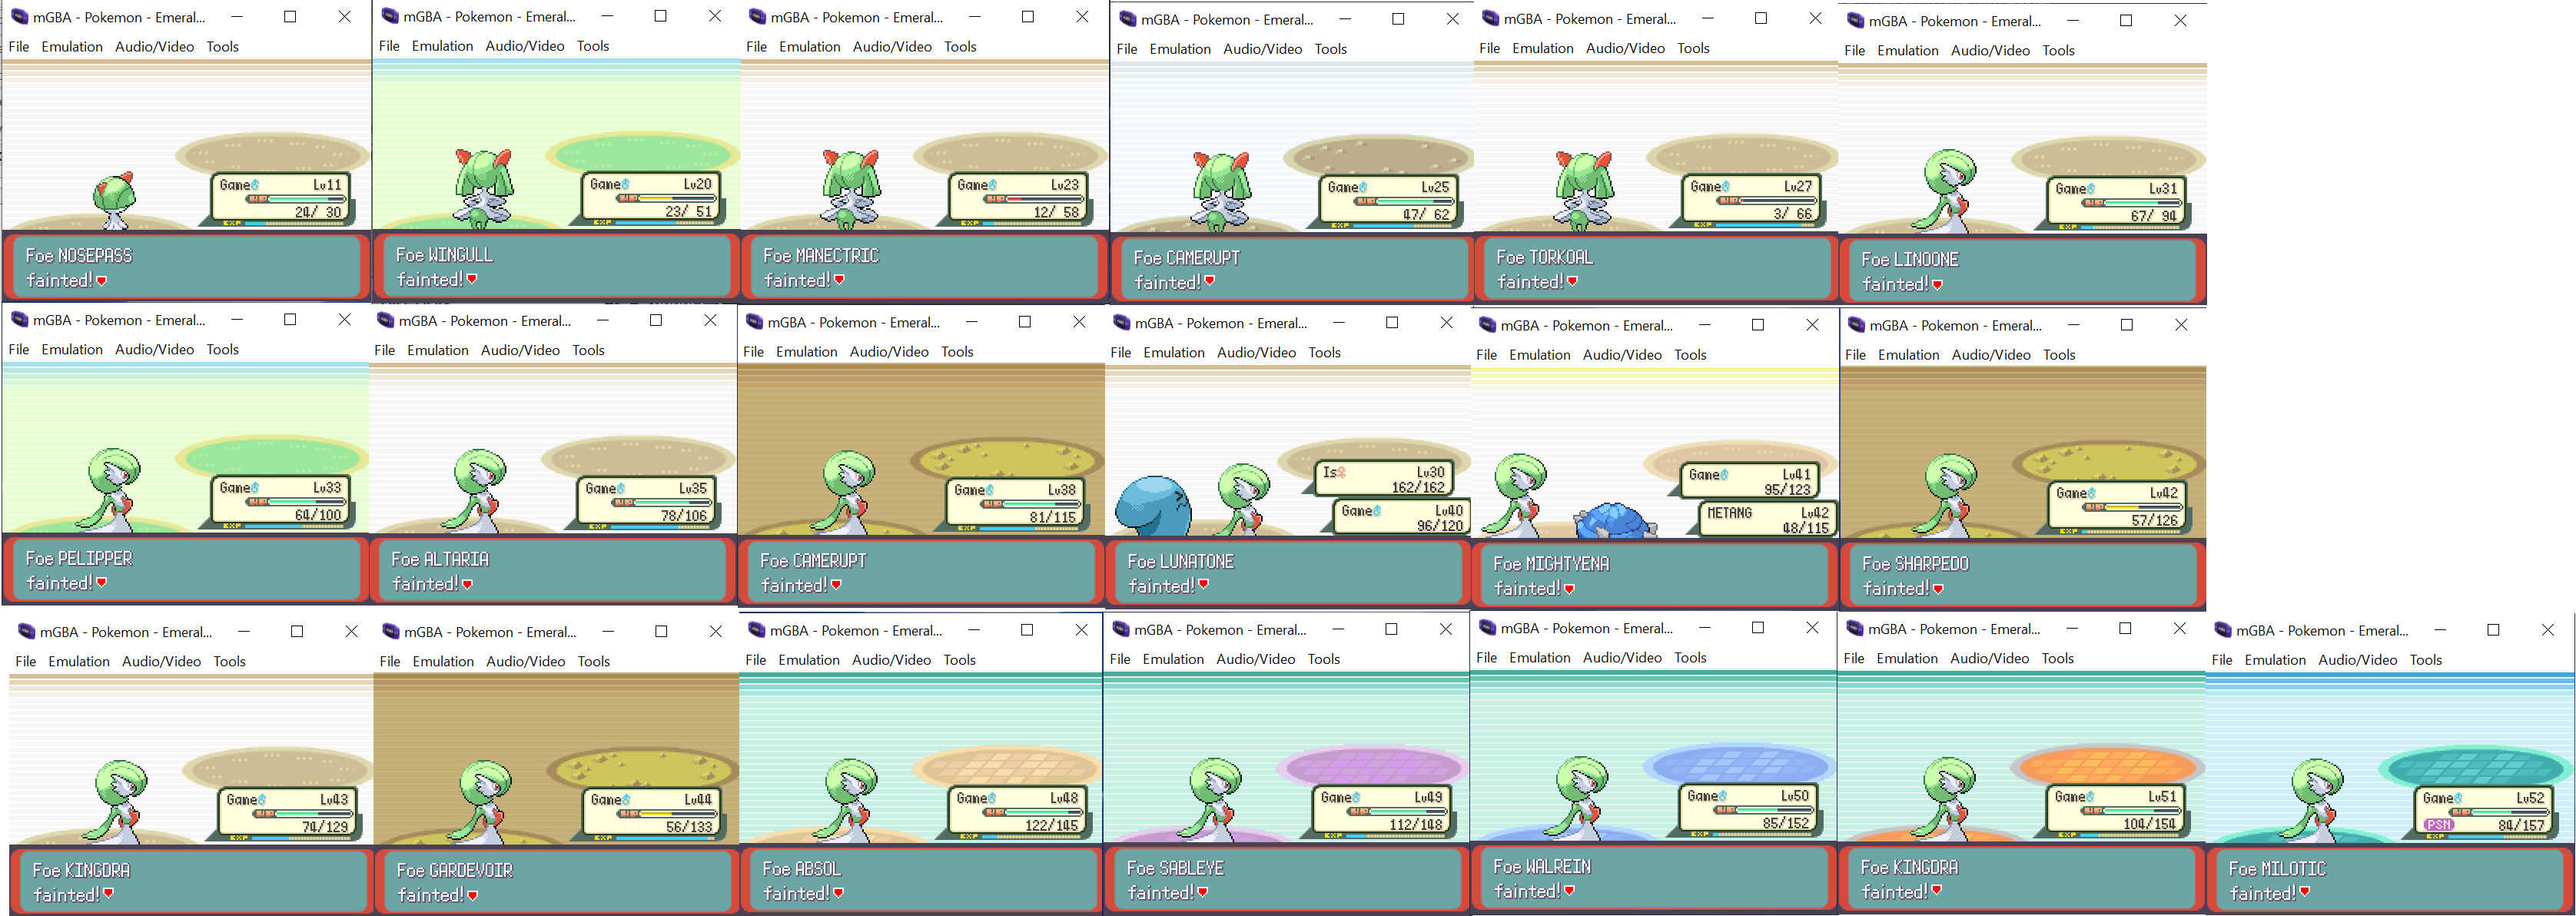Click mGBA logo in the LUNATONE window title bar
This screenshot has width=2576, height=916.
click(1121, 323)
